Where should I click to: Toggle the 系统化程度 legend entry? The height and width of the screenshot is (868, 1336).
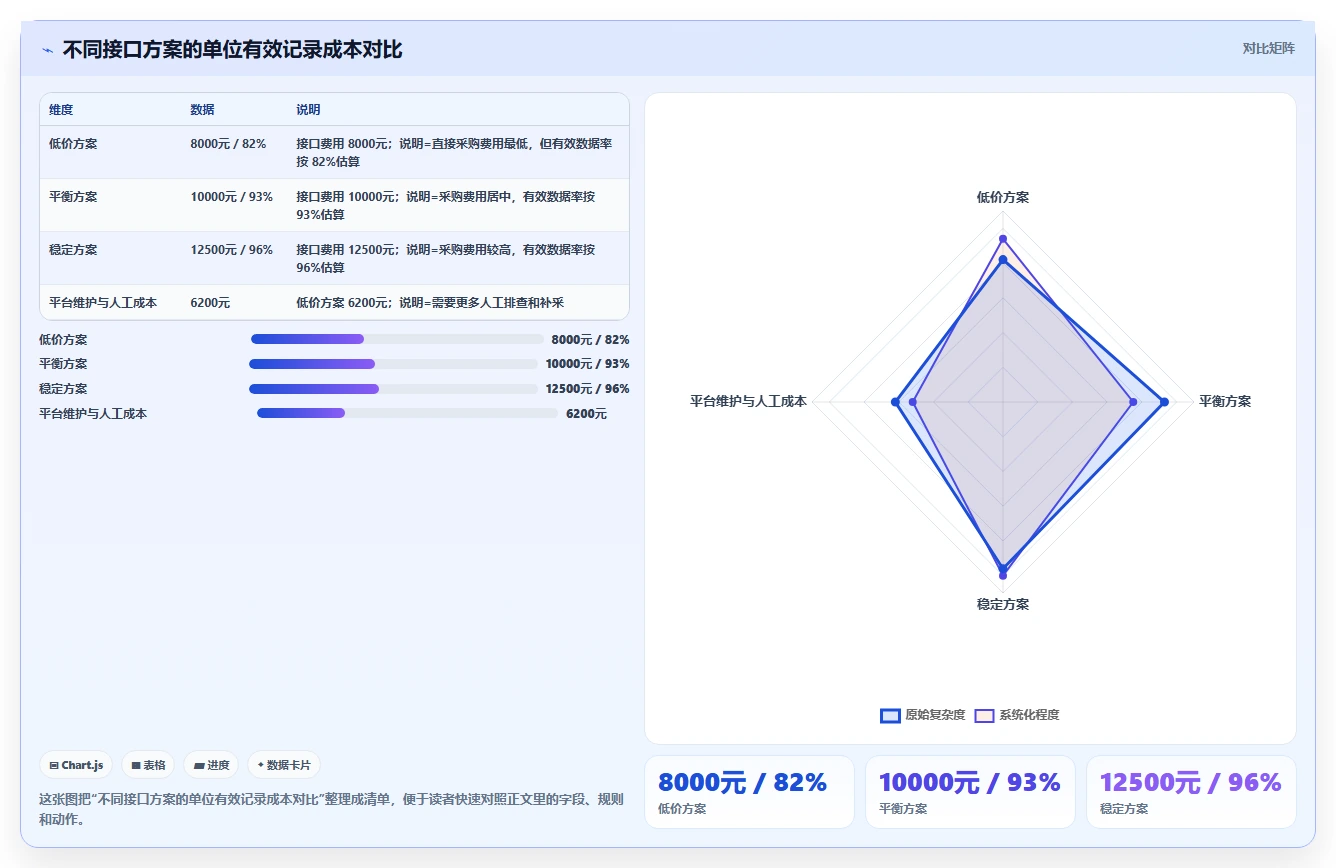click(x=1017, y=715)
